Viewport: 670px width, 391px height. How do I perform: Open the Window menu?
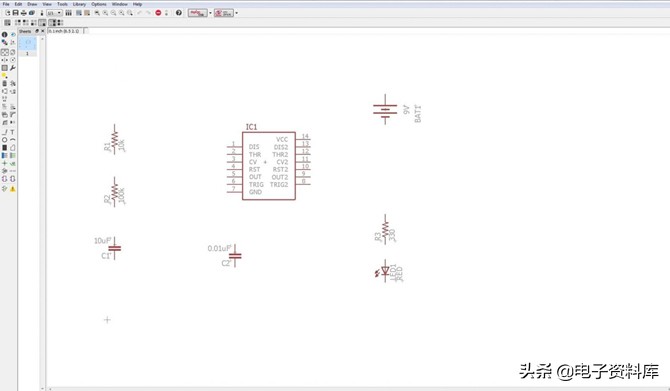click(120, 4)
